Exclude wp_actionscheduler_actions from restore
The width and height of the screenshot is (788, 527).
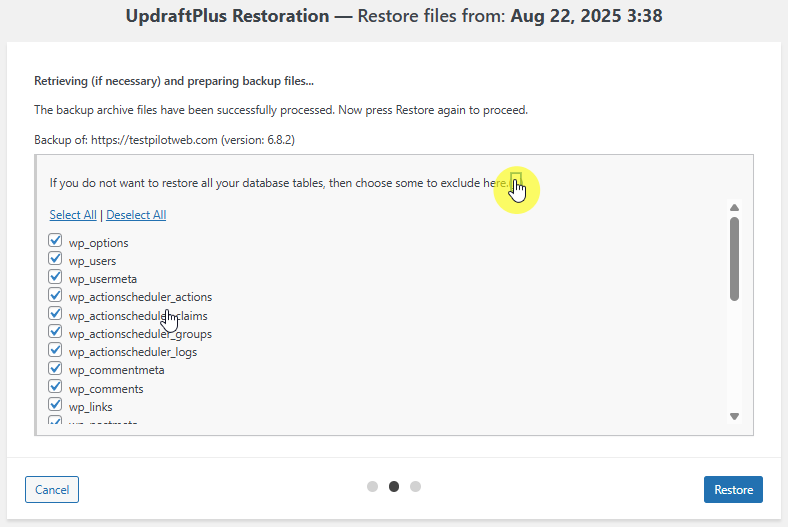[x=55, y=296]
